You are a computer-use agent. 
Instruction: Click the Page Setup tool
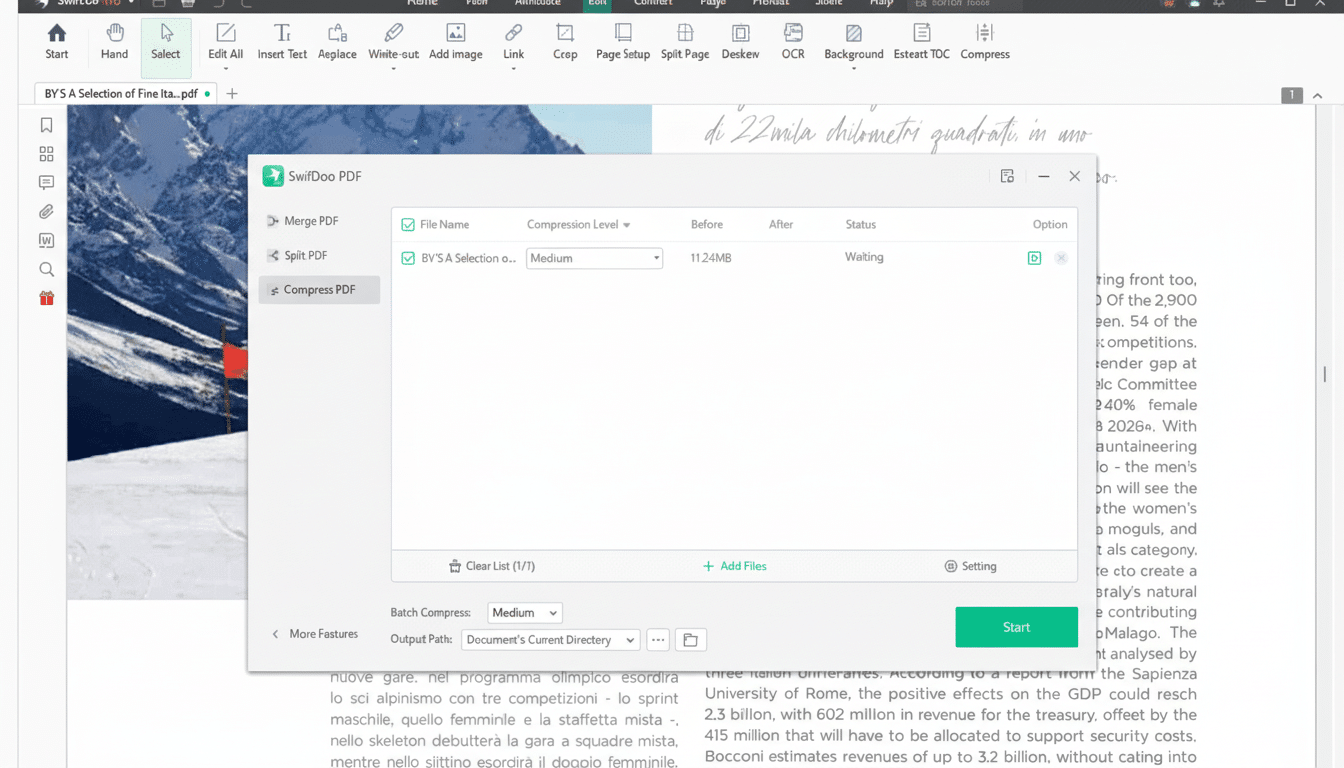622,43
